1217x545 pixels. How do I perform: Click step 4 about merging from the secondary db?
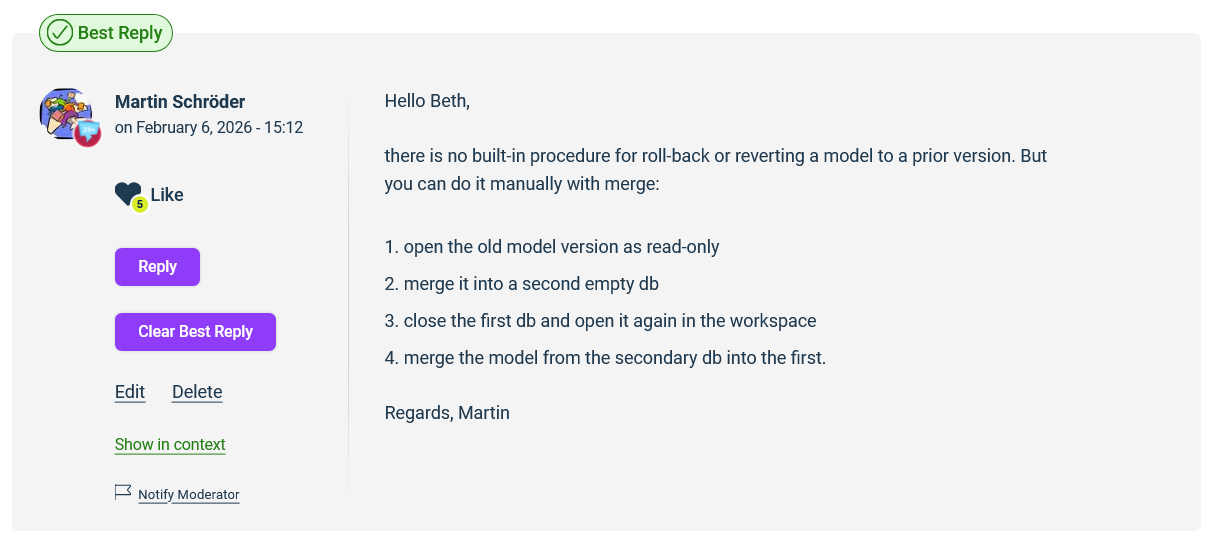click(605, 358)
